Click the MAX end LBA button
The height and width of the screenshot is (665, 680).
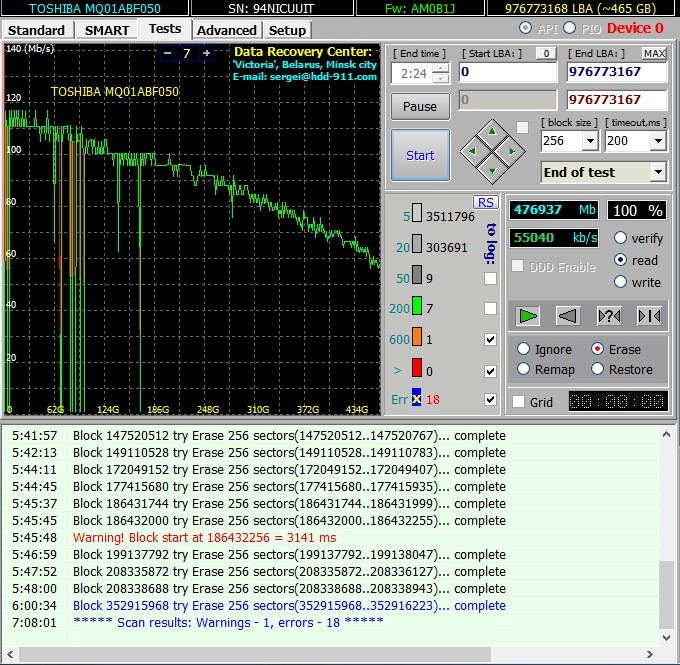654,53
